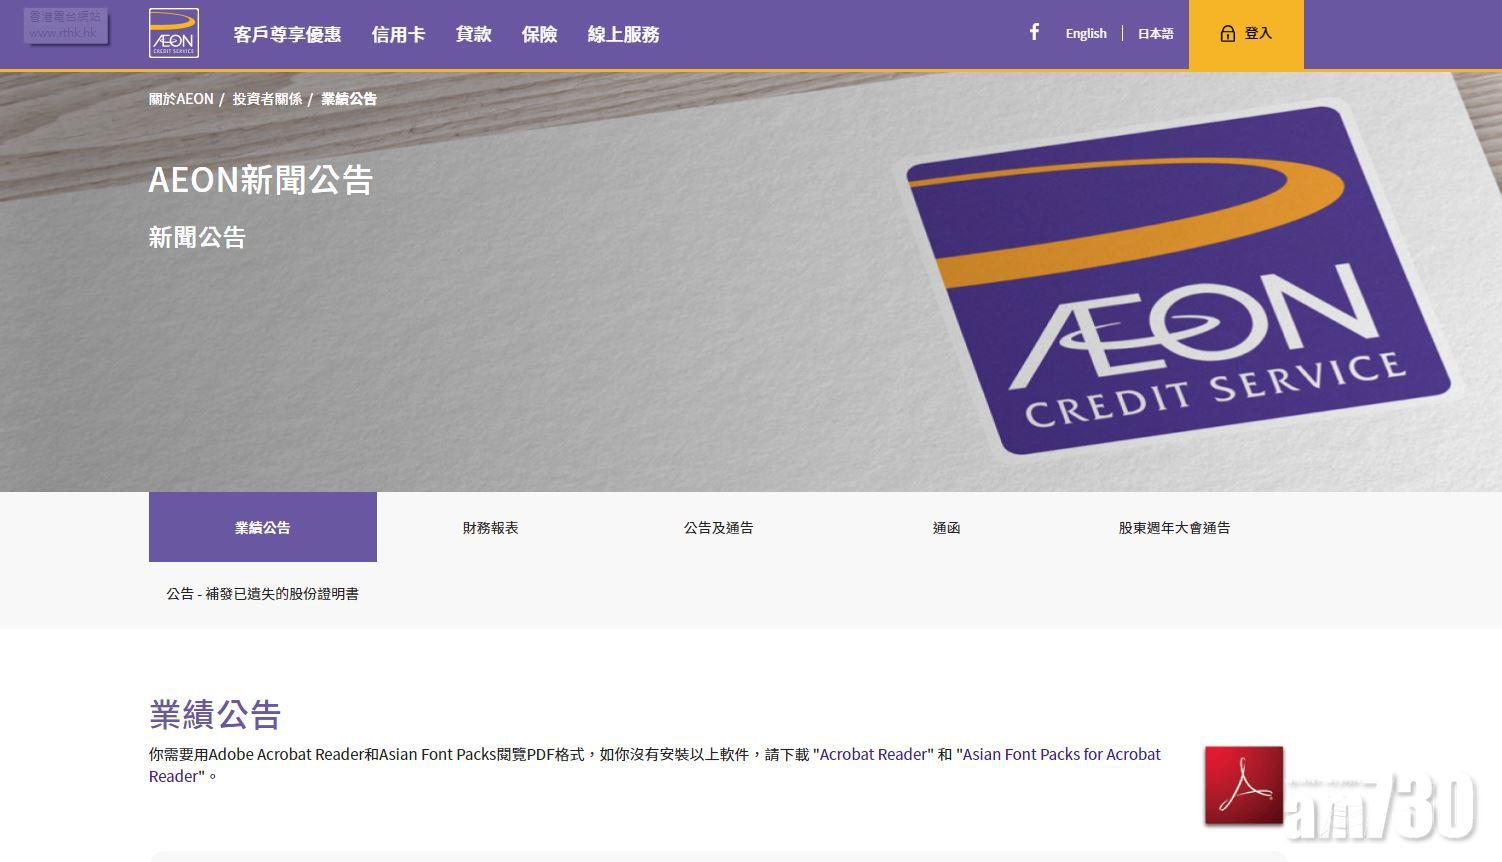This screenshot has height=862, width=1502.
Task: Open the Asian Font Packs download link
Action: pyautogui.click(x=1059, y=754)
